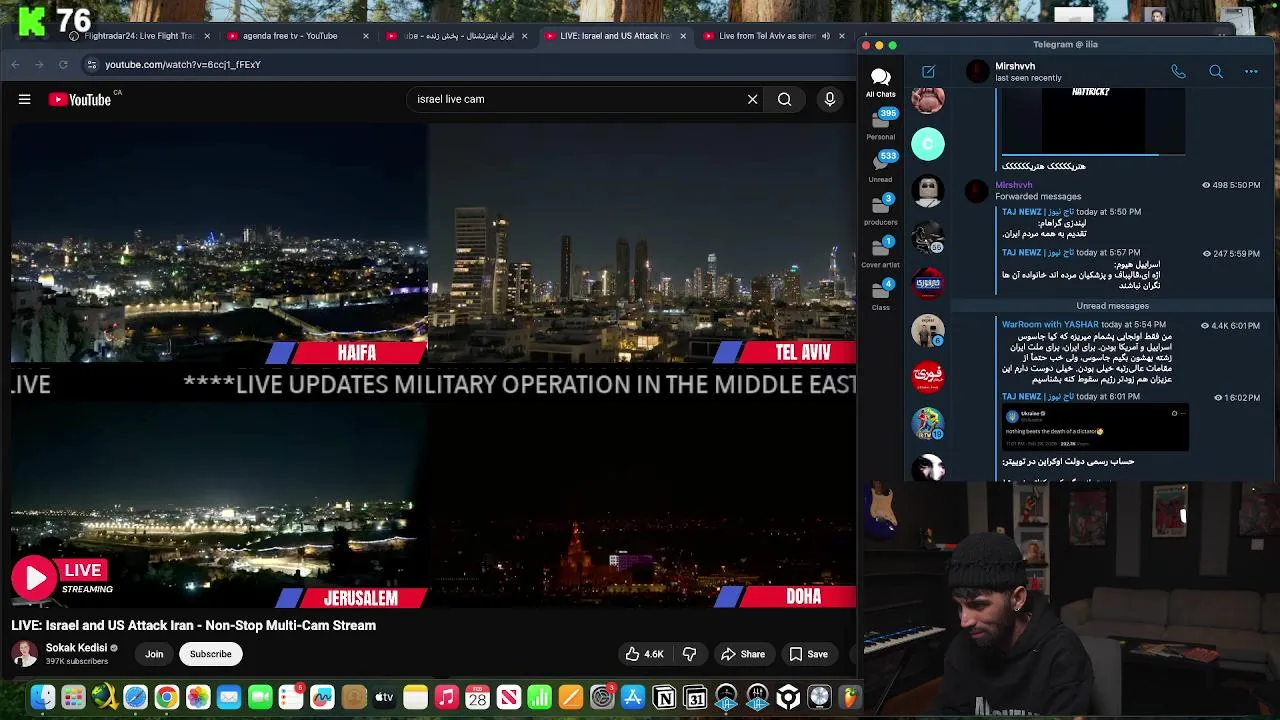Screen dimensions: 1280x720
Task: Open the HATTRICK video message thumbnail
Action: (1093, 121)
